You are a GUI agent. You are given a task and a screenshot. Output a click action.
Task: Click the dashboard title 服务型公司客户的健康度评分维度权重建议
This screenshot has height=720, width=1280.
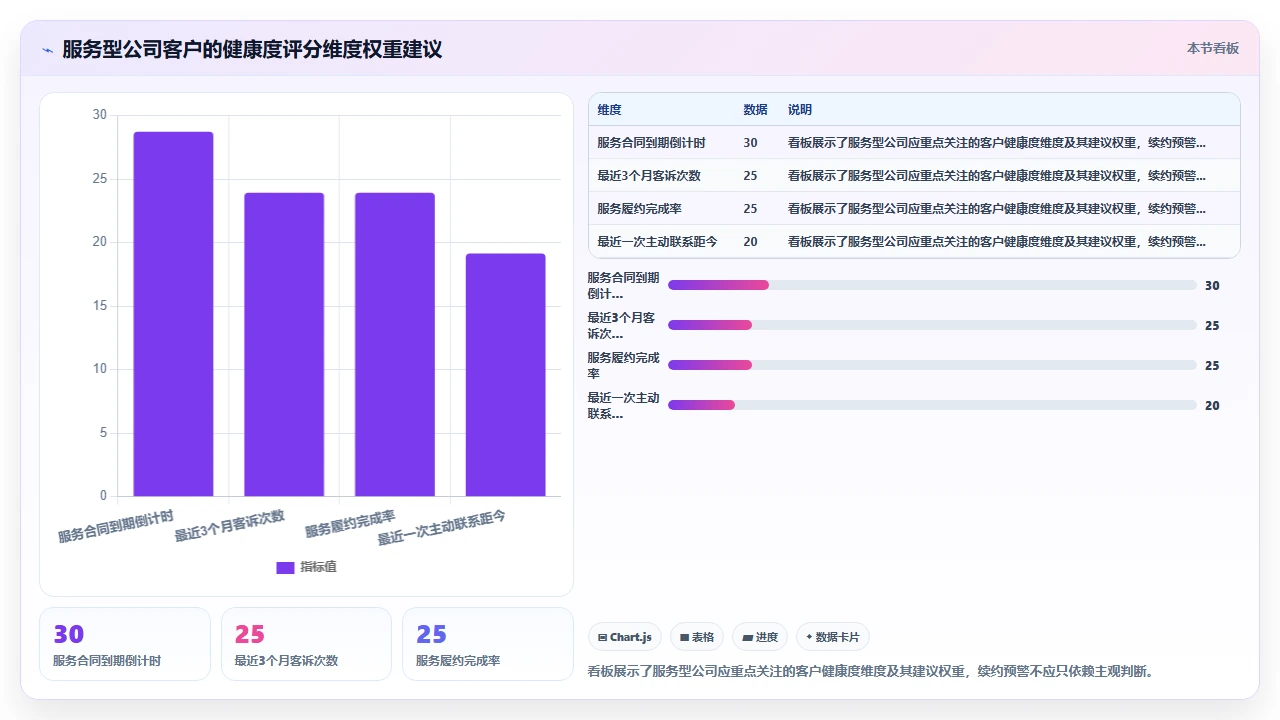[x=252, y=49]
